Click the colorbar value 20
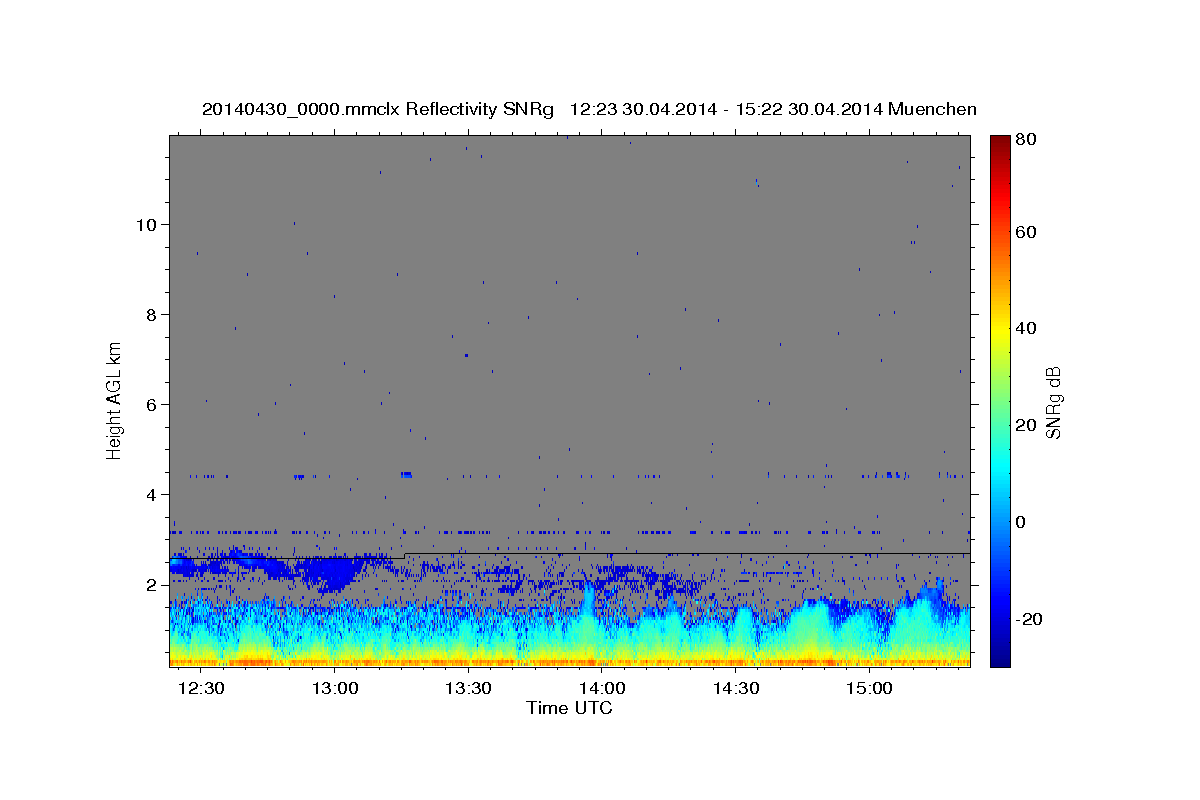This screenshot has height=800, width=1200. pyautogui.click(x=1027, y=425)
